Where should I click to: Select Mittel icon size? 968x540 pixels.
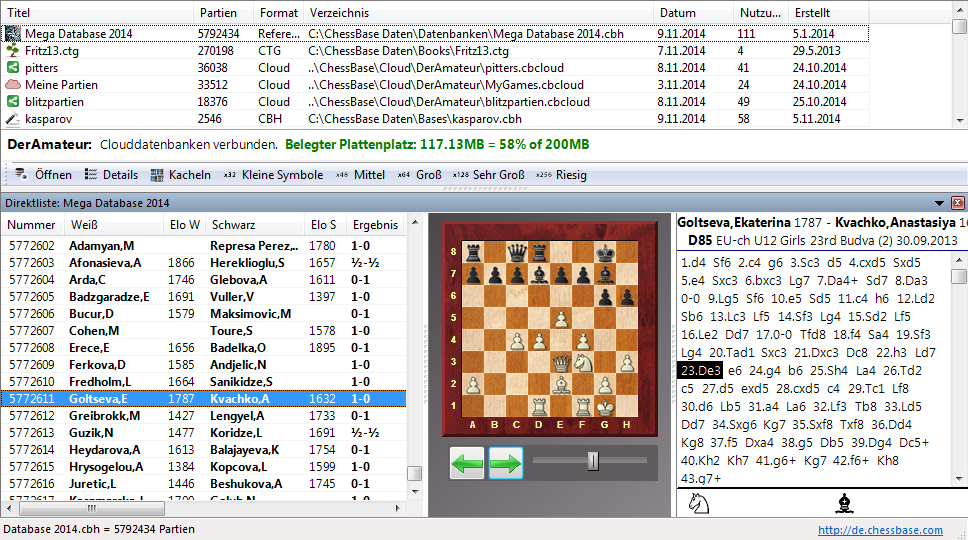[x=361, y=175]
